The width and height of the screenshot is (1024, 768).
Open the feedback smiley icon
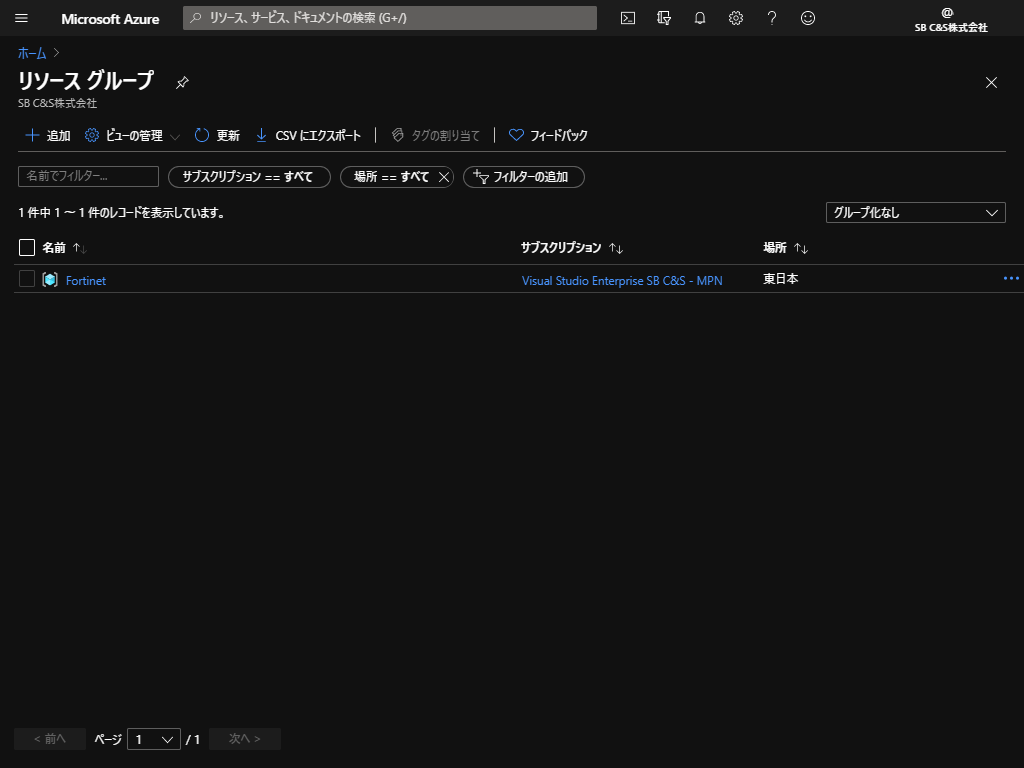(x=808, y=18)
